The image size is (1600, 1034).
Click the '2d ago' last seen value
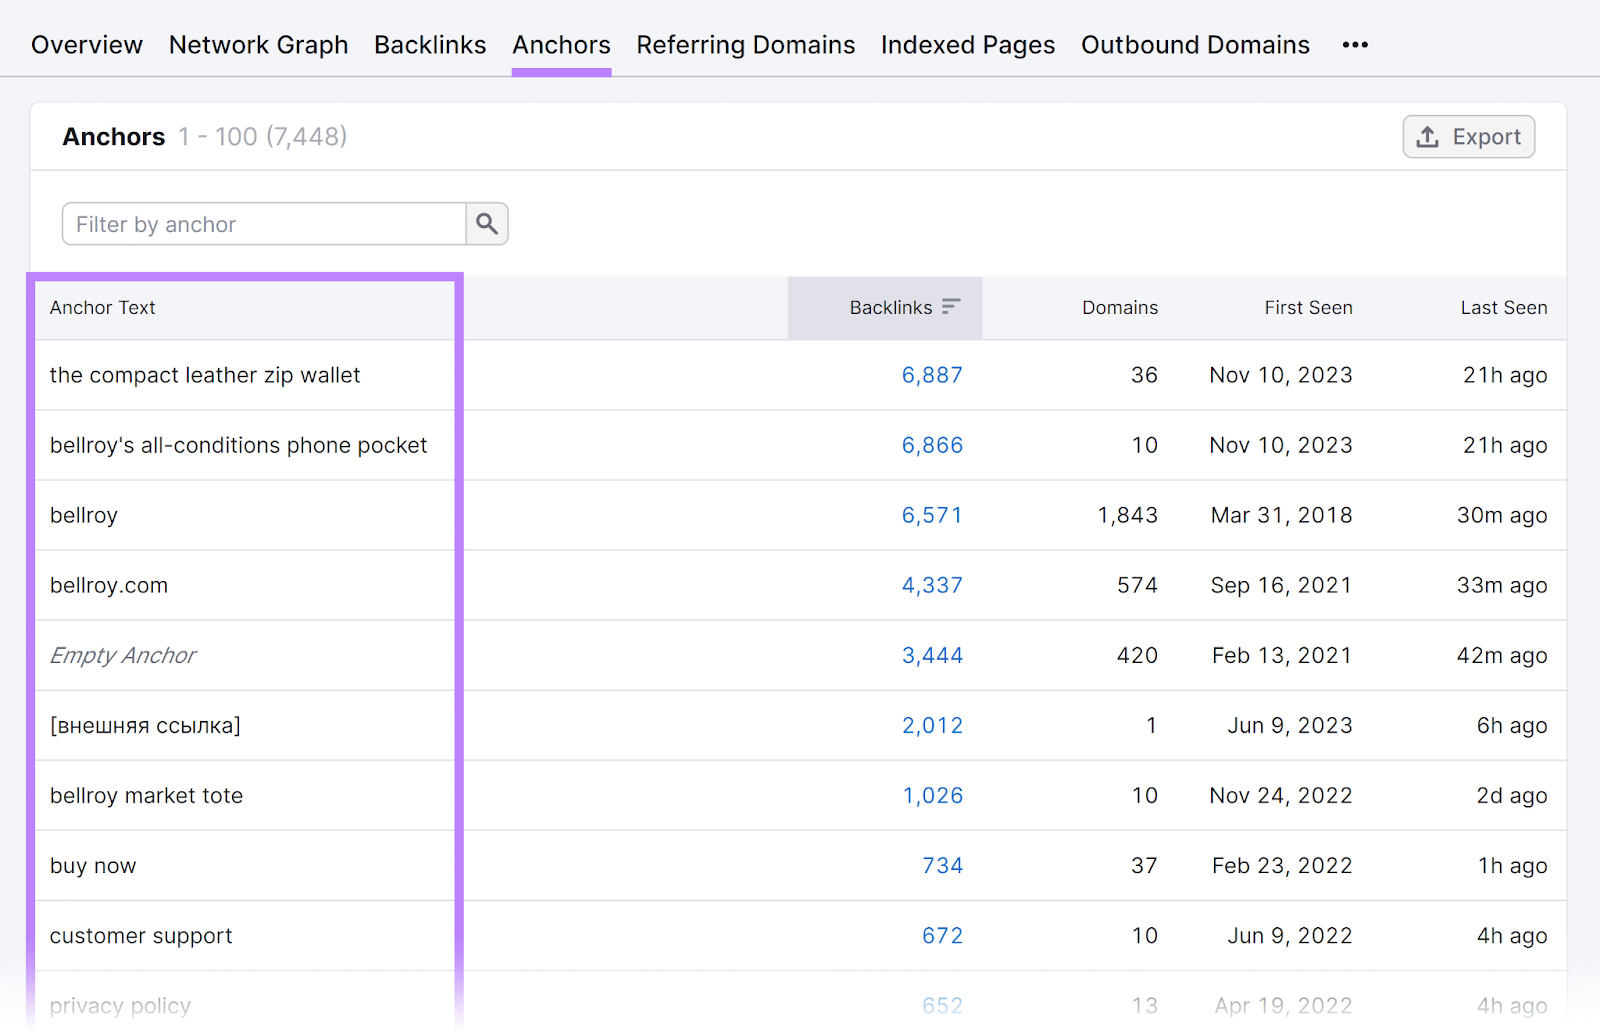1512,795
